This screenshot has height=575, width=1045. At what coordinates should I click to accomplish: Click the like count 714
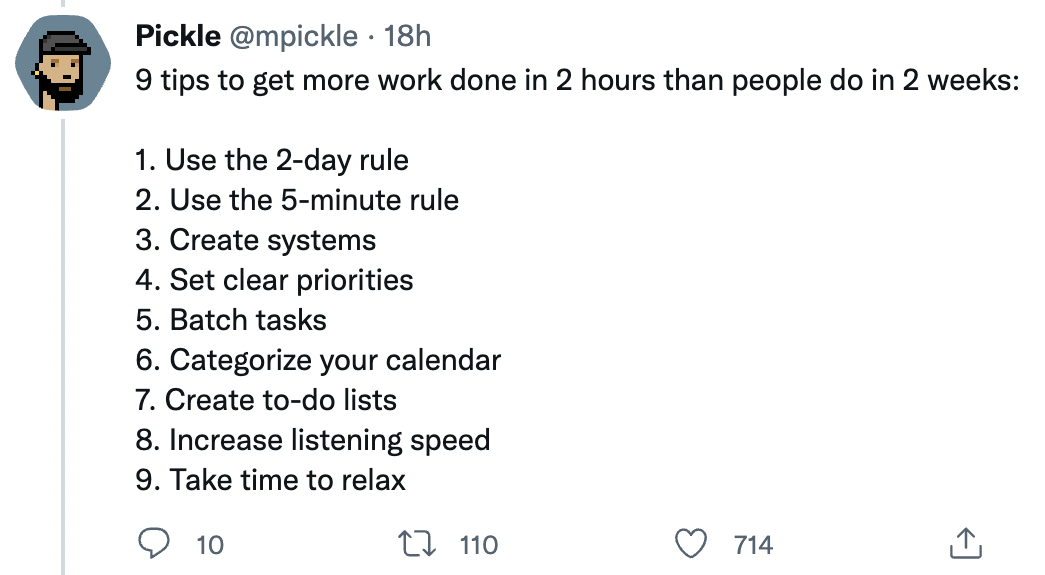753,545
